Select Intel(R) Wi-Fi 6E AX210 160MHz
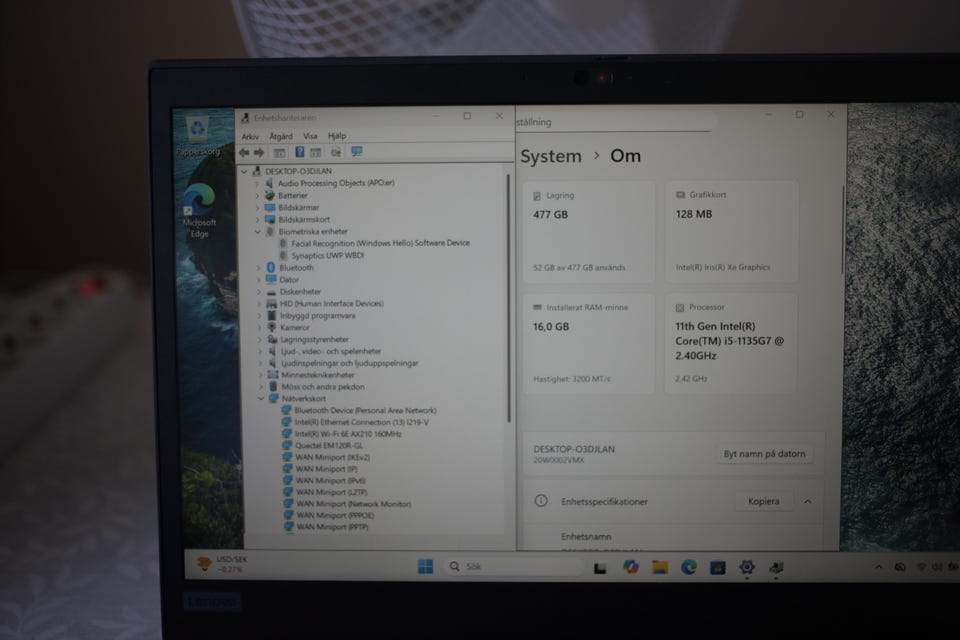960x640 pixels. [348, 434]
